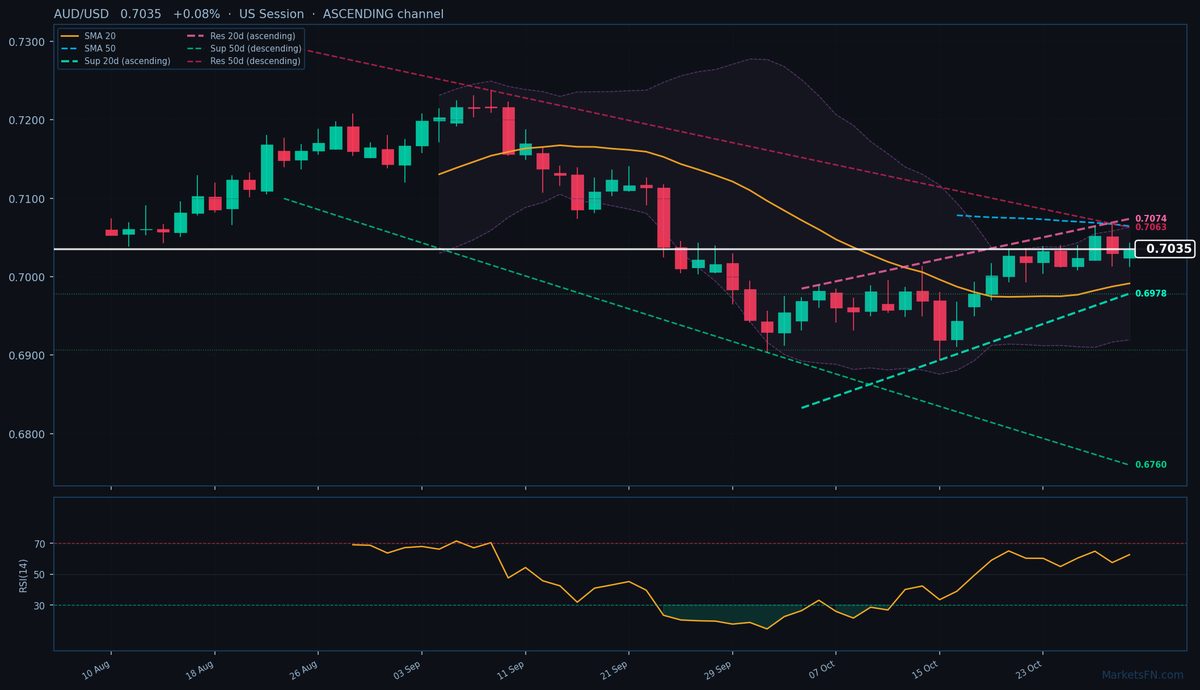Click the 0.6900 price axis label
1200x690 pixels.
pos(26,356)
